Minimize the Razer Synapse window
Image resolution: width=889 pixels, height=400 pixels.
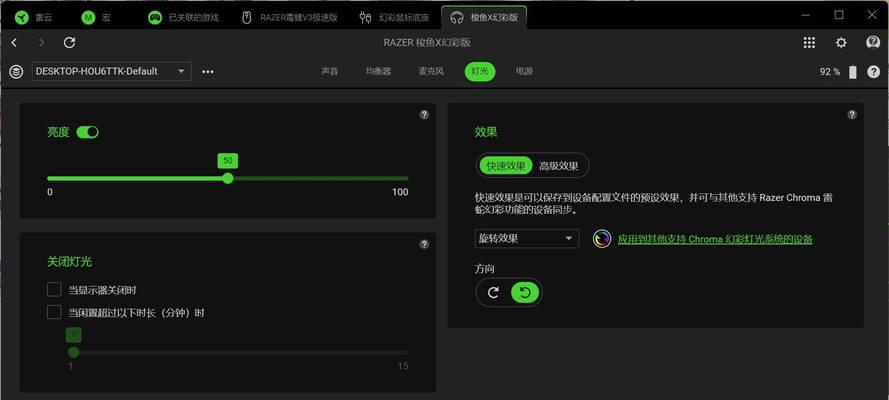coord(806,16)
